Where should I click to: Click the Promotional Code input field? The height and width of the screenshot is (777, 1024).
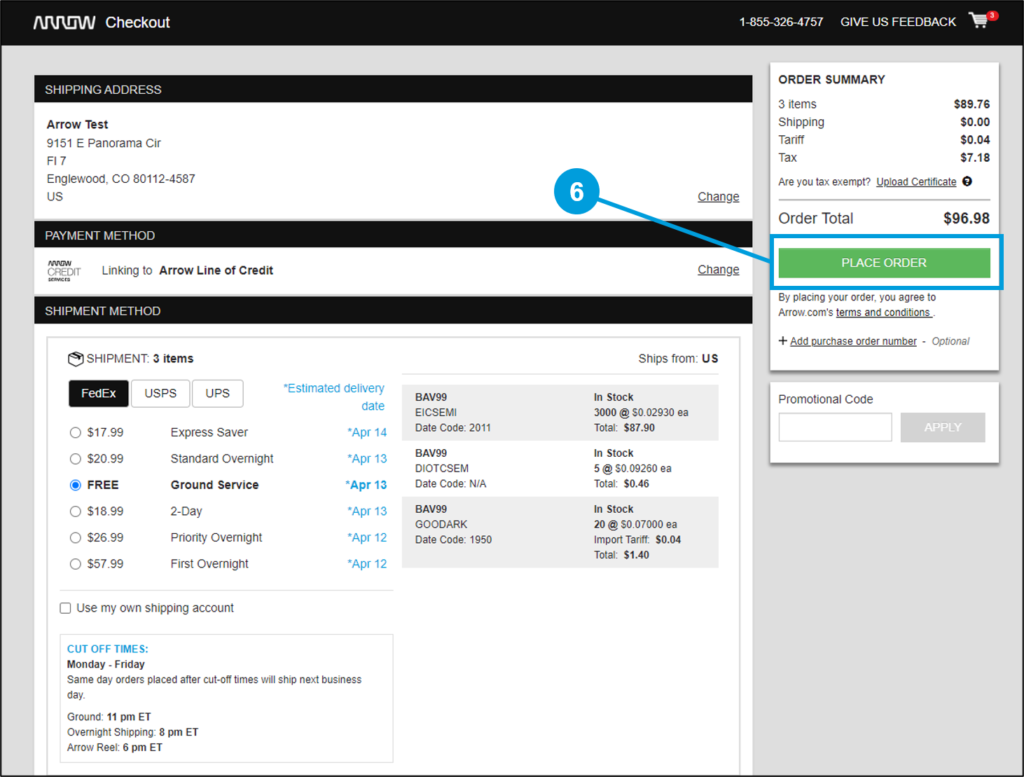coord(835,427)
